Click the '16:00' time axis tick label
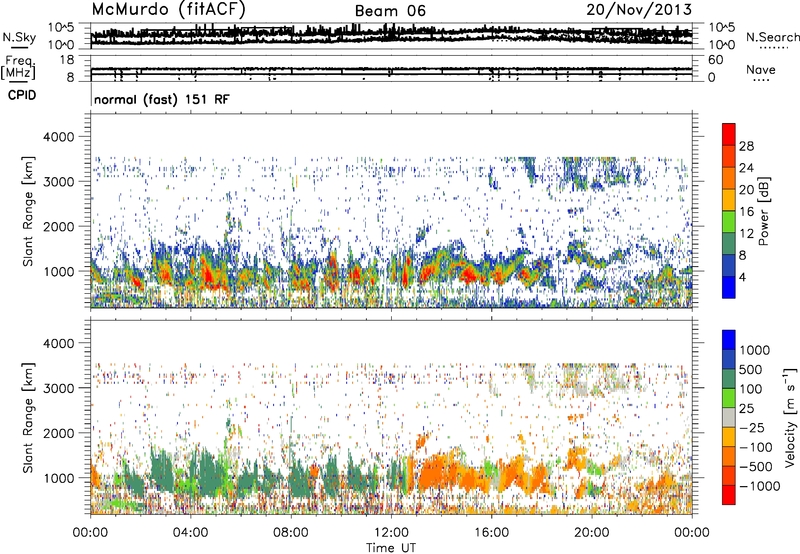Viewport: 800px width, 554px height. (491, 533)
